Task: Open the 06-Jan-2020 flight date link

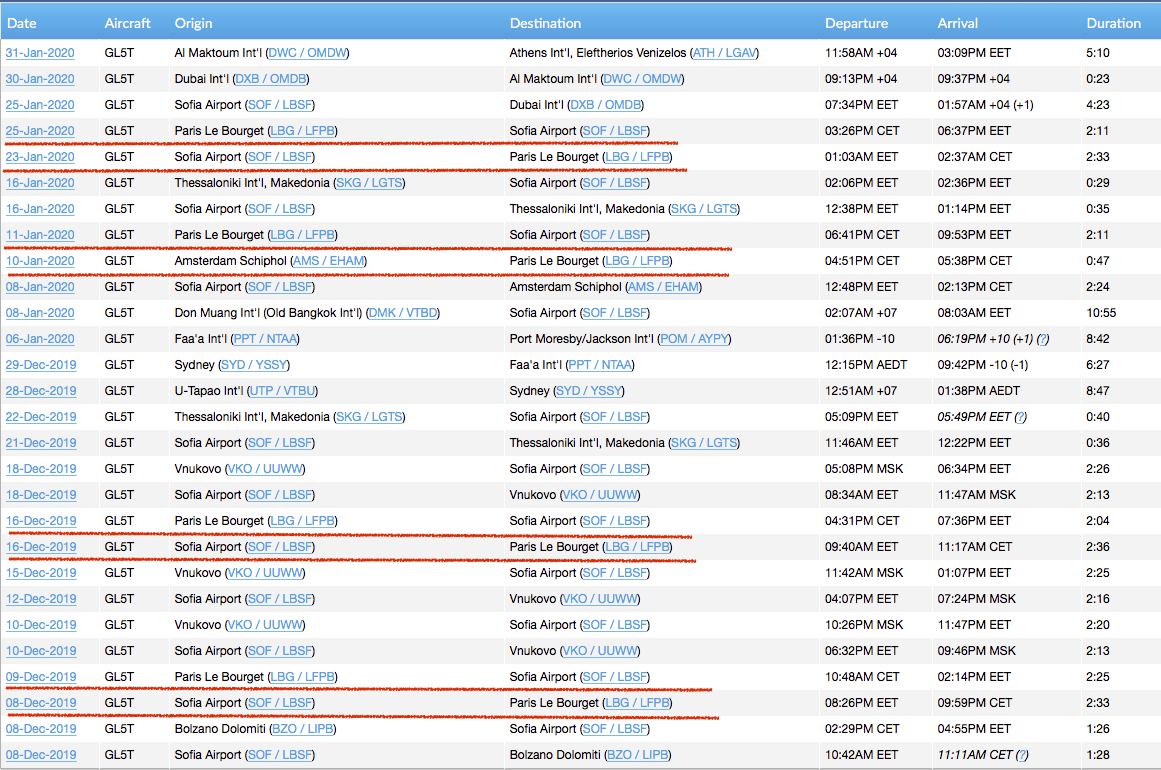Action: coord(40,339)
